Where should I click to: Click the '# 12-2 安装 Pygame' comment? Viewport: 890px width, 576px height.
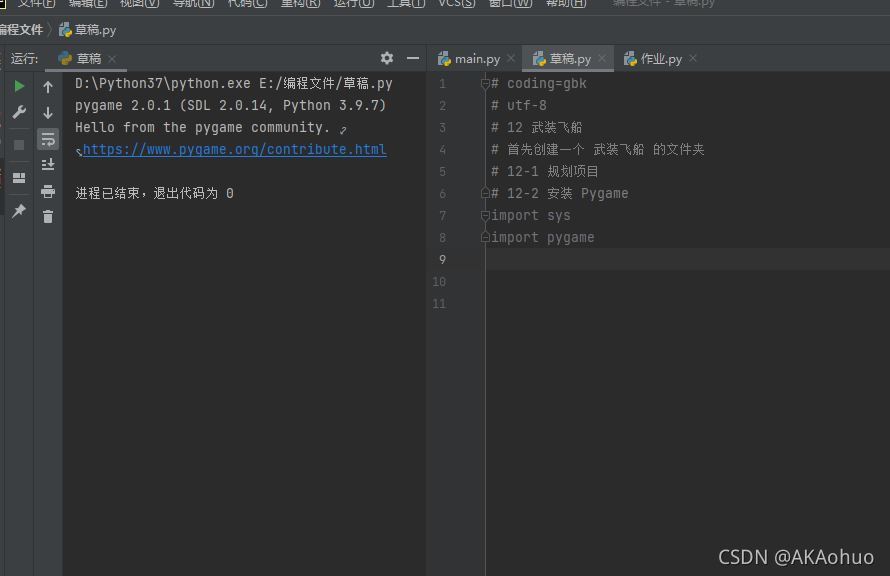[560, 193]
